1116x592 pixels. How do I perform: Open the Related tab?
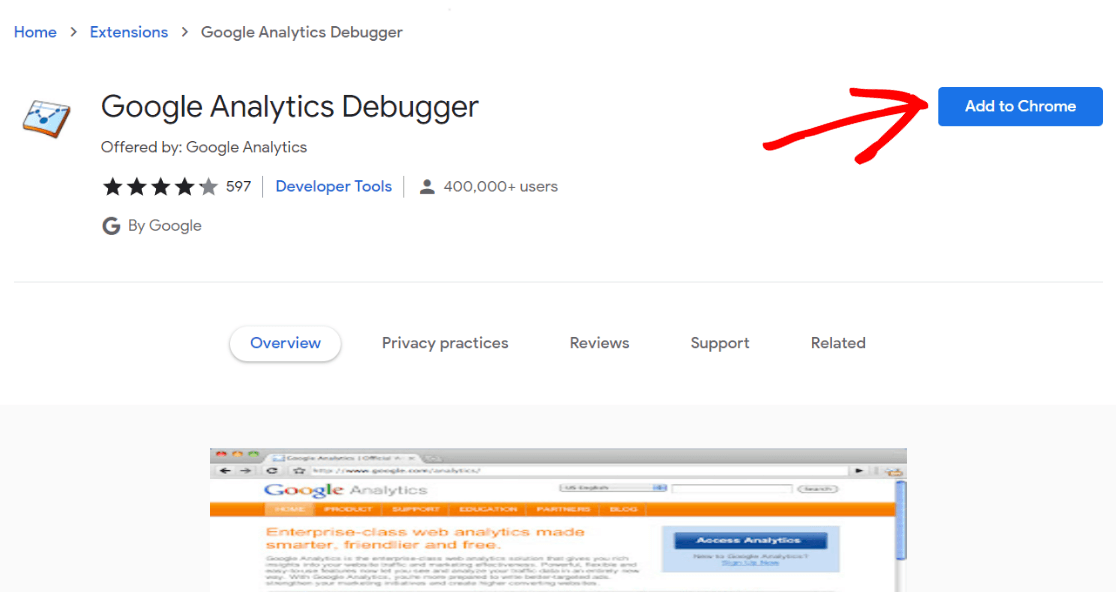pyautogui.click(x=838, y=343)
